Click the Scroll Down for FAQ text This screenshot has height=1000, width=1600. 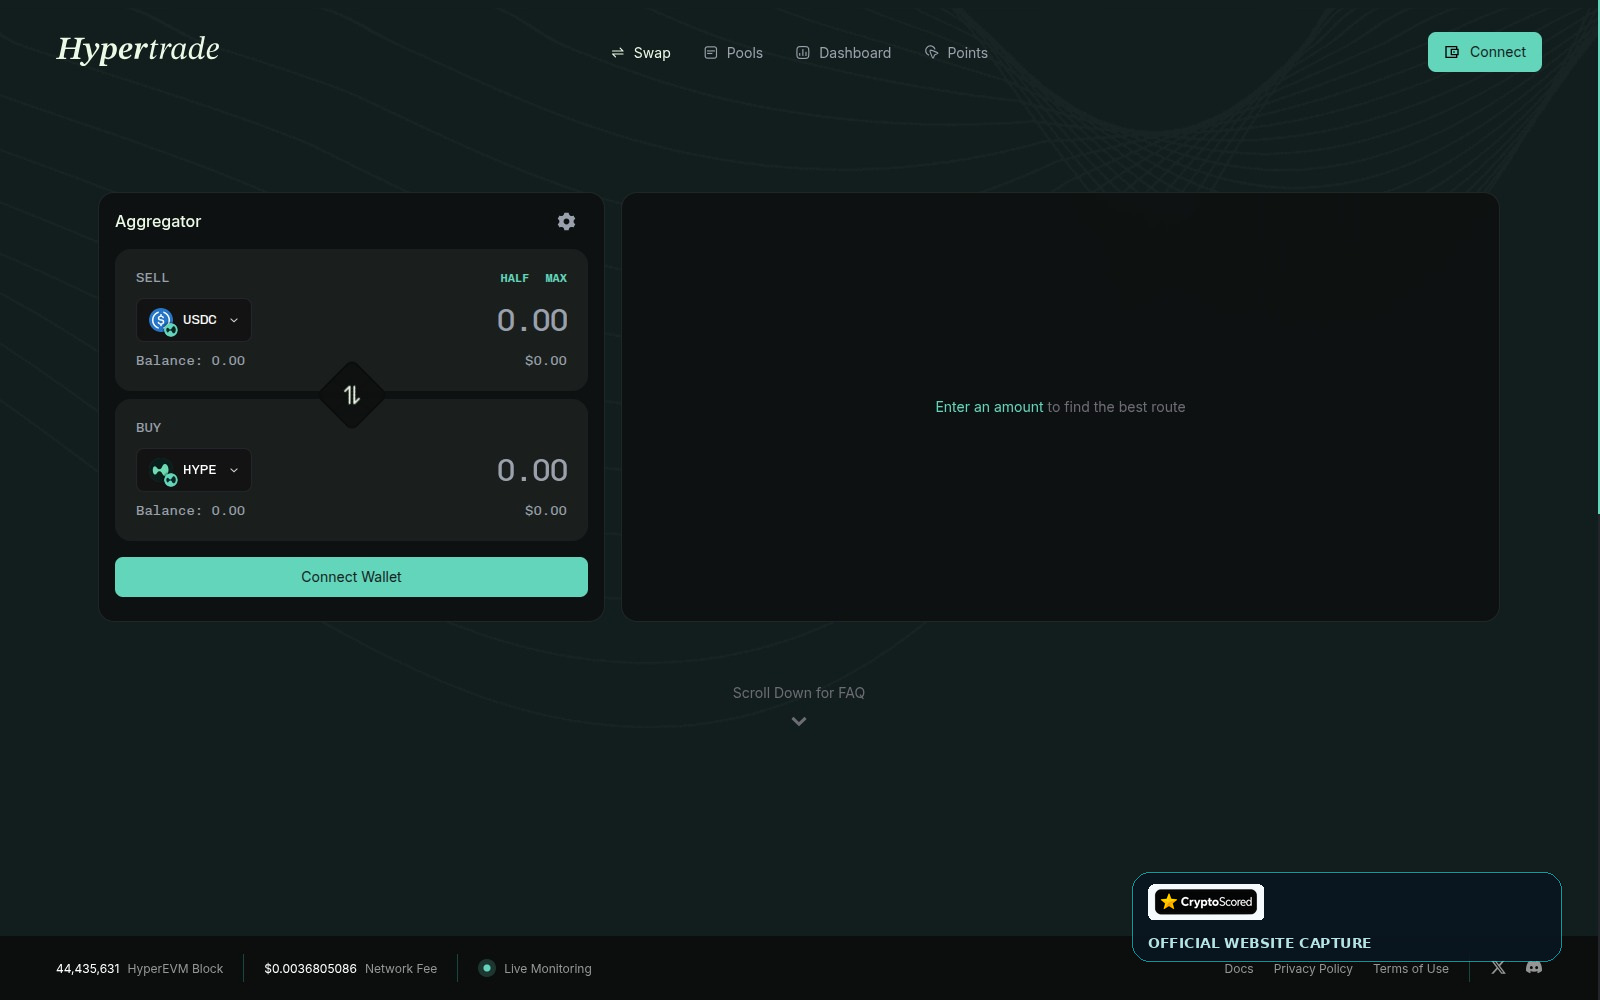(x=799, y=693)
